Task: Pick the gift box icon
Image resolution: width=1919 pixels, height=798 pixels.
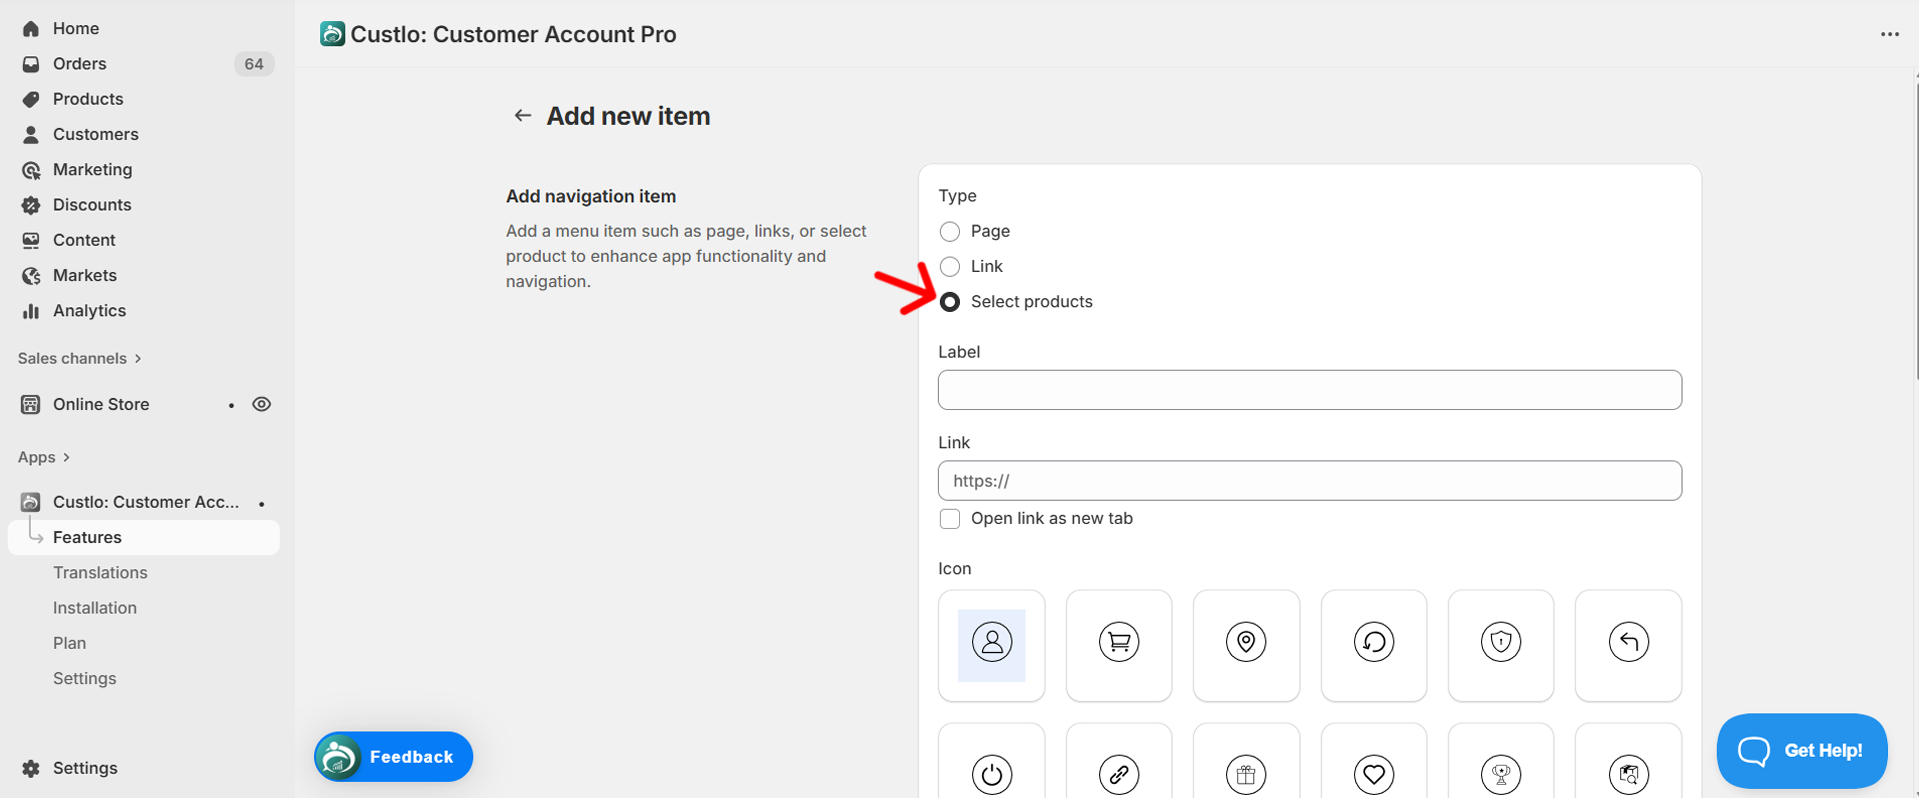Action: pos(1246,773)
